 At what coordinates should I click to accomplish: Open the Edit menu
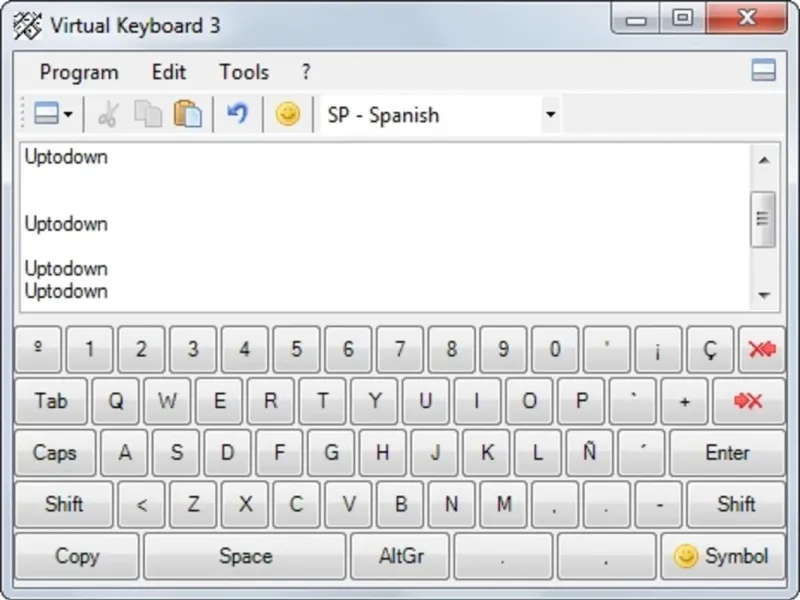(x=169, y=72)
